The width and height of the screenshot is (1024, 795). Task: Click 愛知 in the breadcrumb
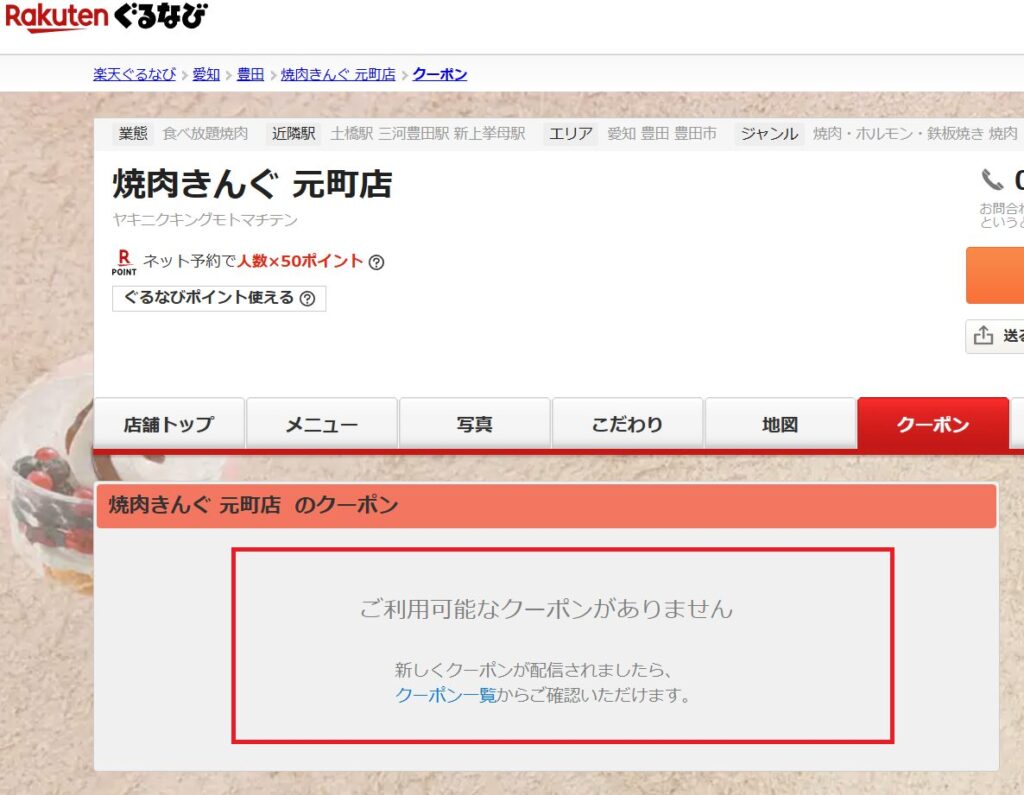pyautogui.click(x=206, y=74)
